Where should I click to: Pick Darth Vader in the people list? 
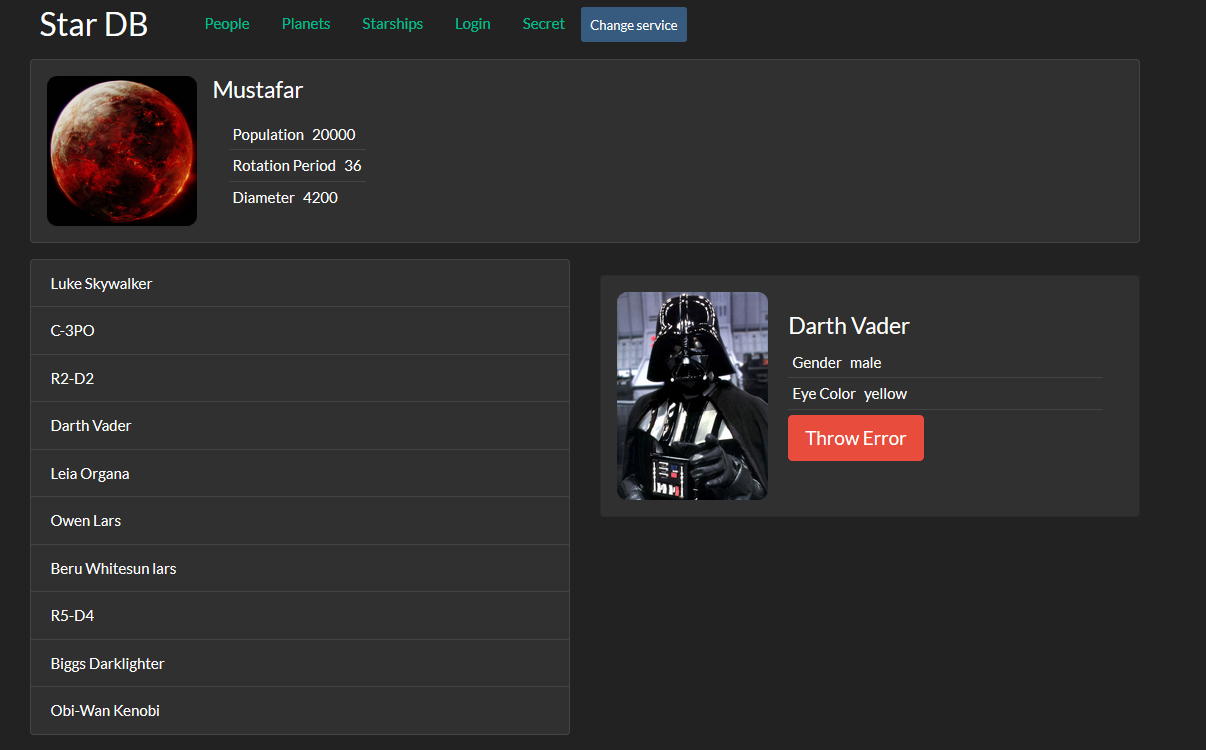[300, 426]
